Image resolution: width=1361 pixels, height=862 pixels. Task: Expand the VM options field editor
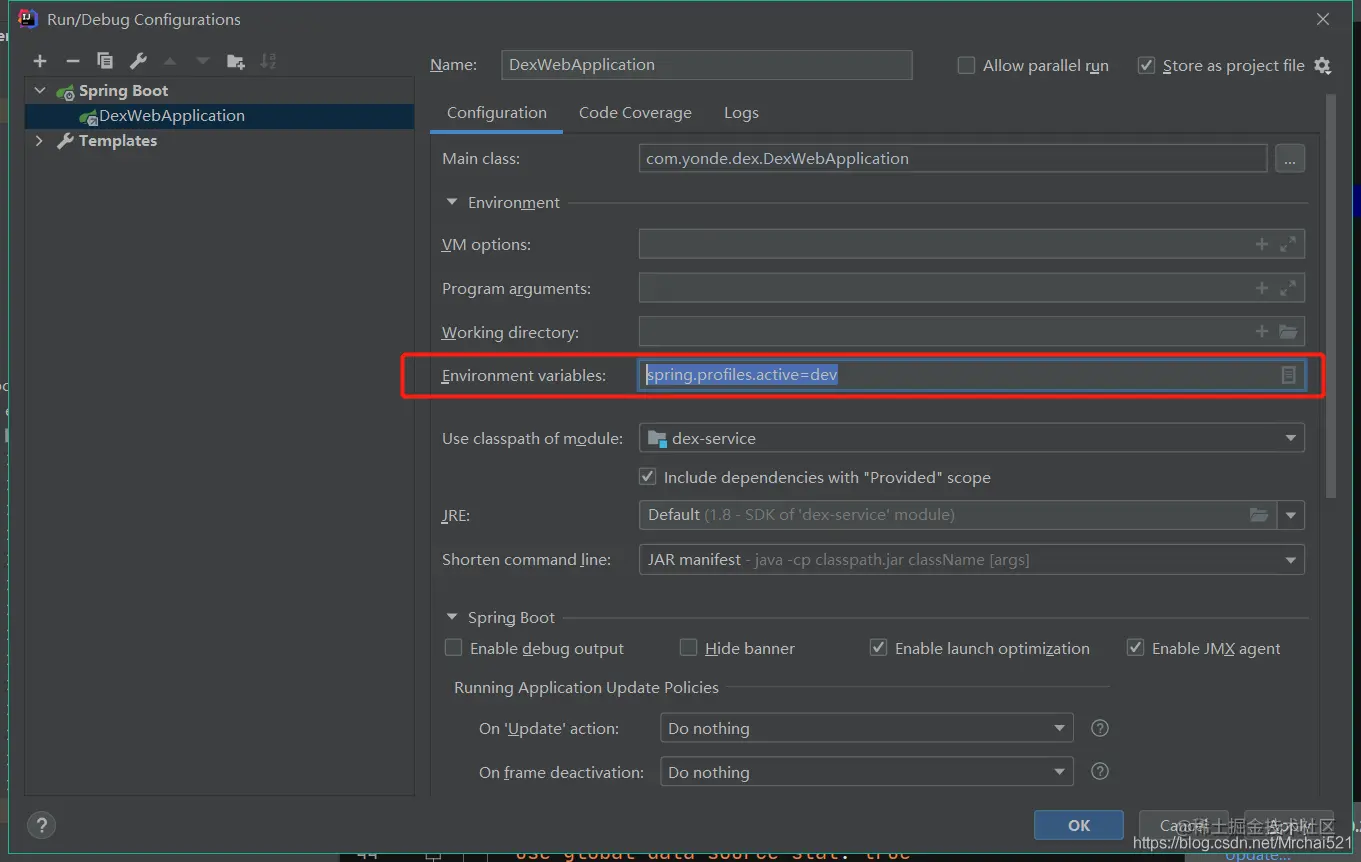pos(1288,244)
